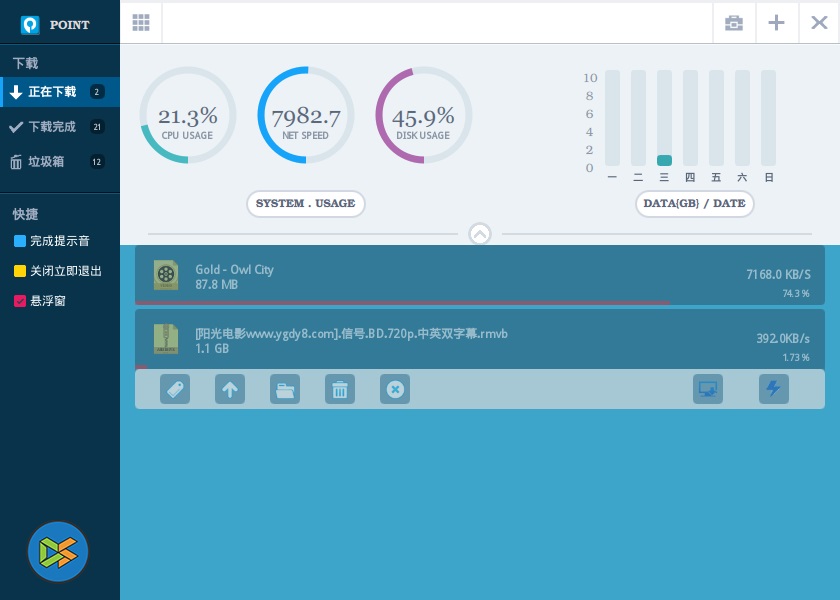The width and height of the screenshot is (840, 600).
Task: Open the grid view icon
Action: pos(141,23)
